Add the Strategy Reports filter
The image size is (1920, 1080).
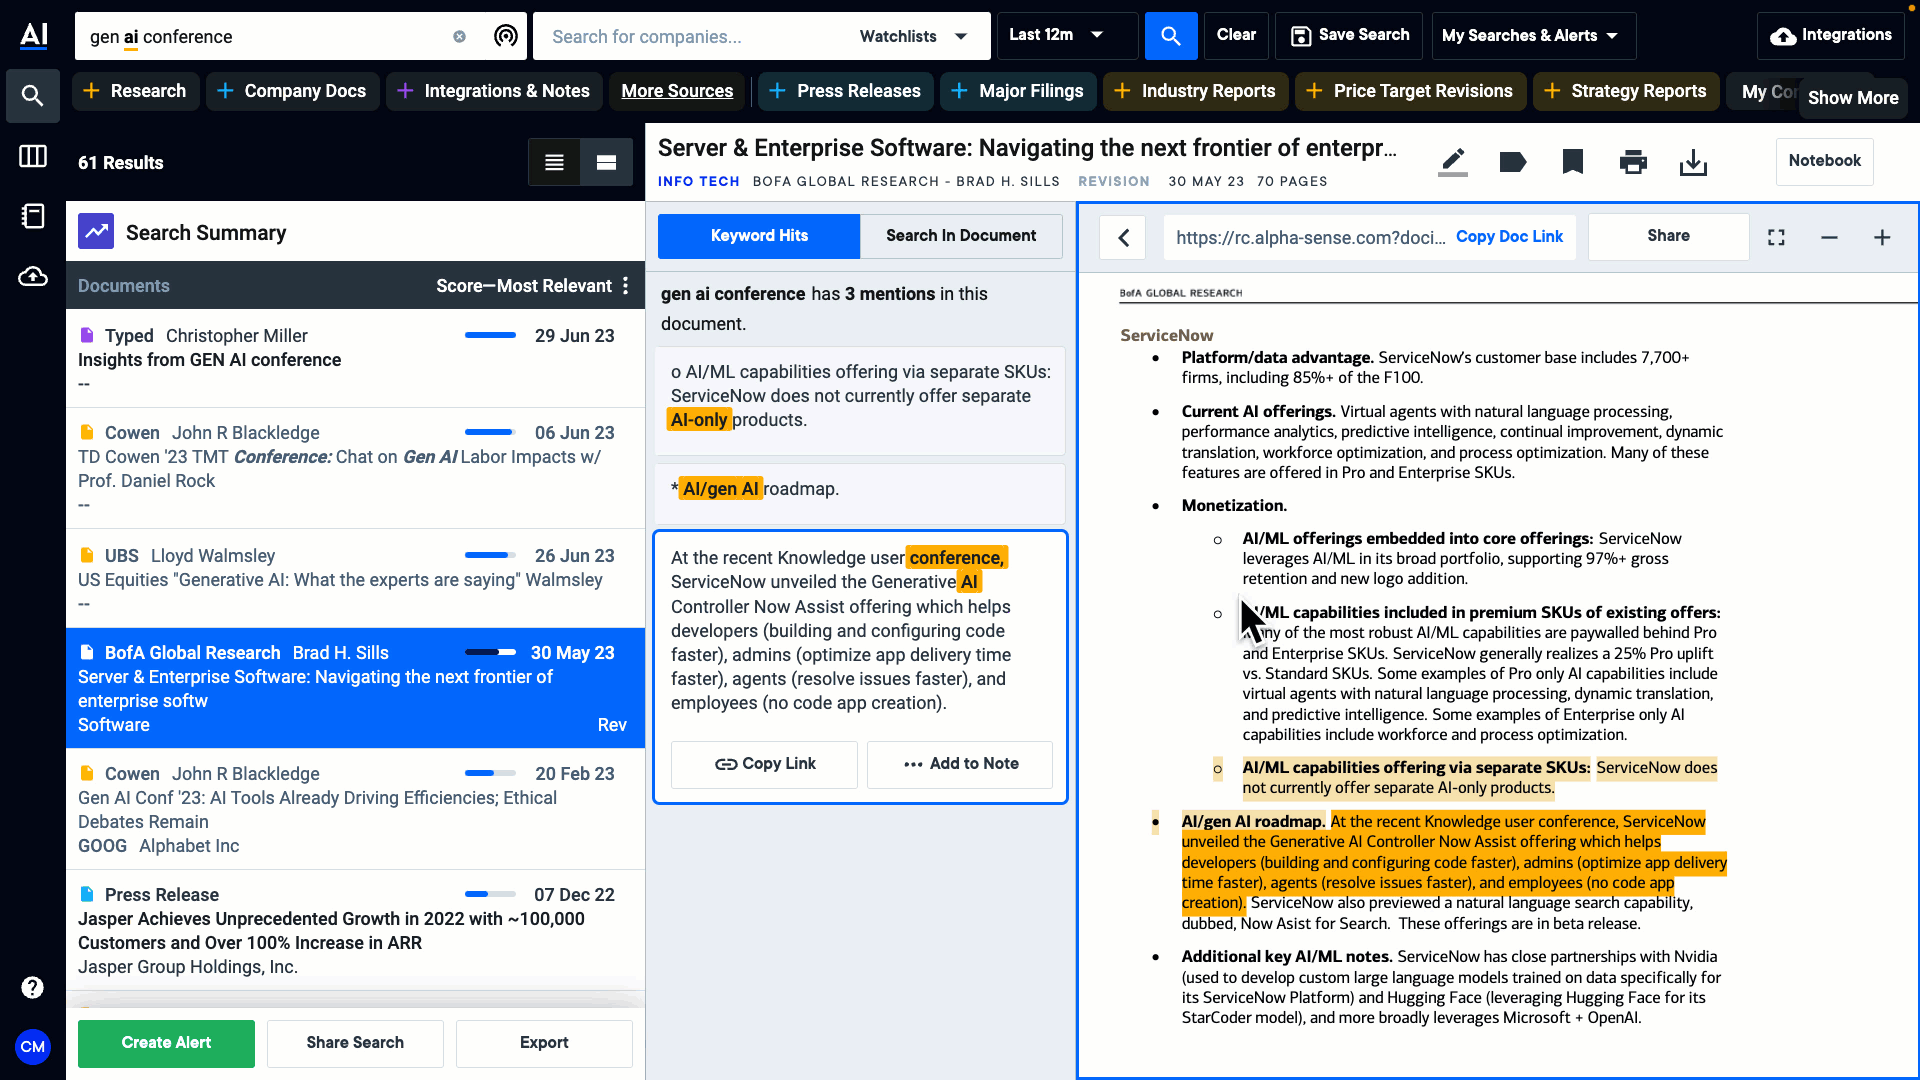(x=1626, y=91)
